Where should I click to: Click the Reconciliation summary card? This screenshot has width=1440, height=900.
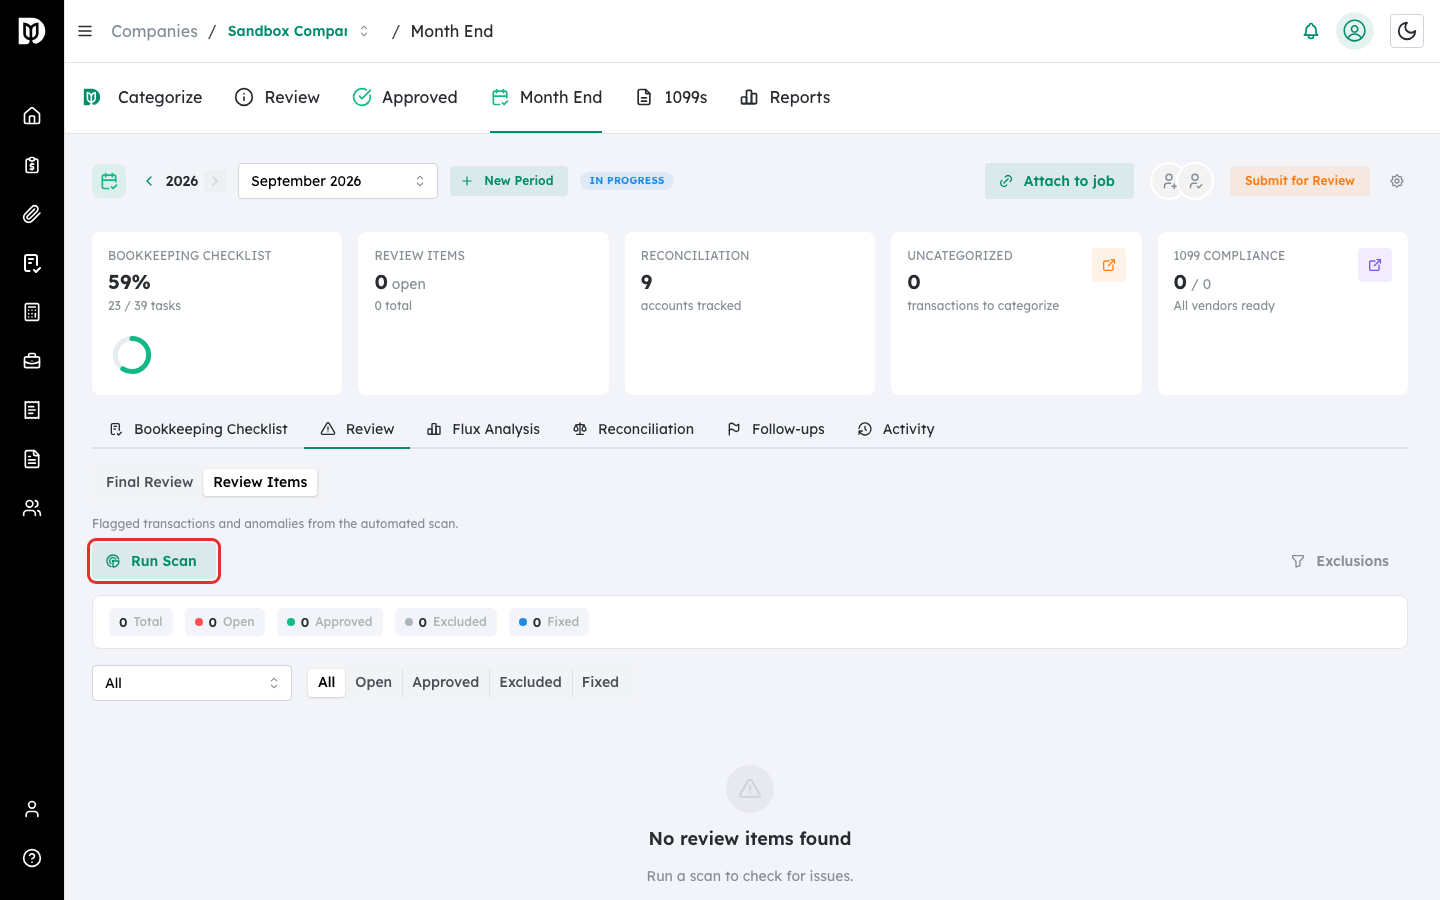pos(750,314)
